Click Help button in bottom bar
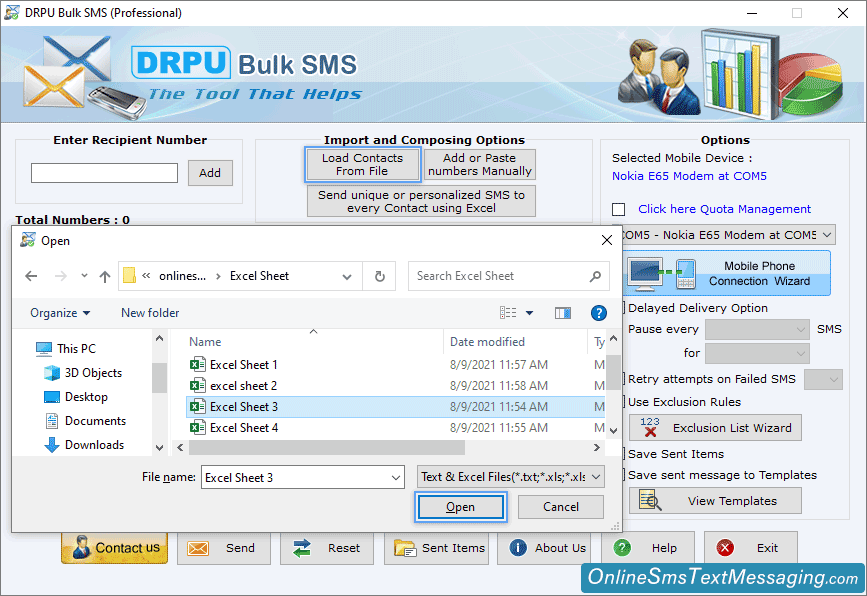 pyautogui.click(x=648, y=548)
